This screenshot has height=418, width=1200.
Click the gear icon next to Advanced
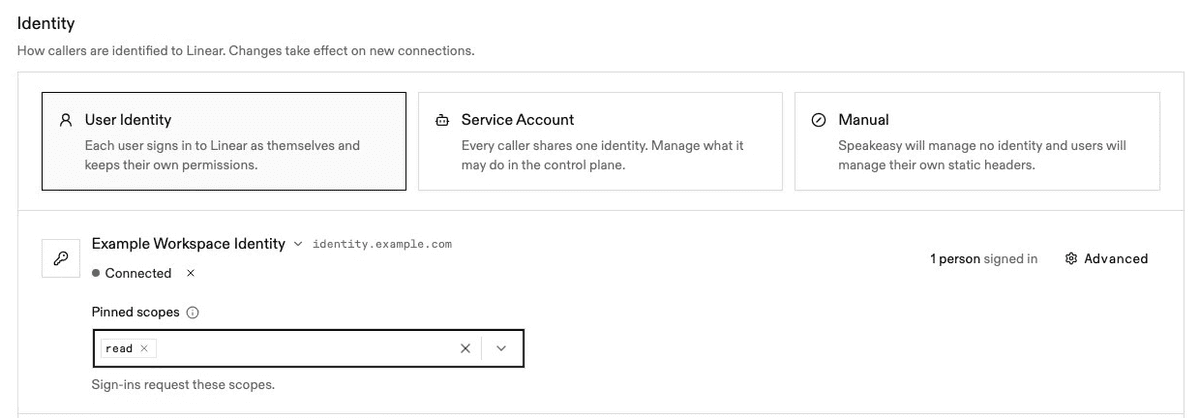[1071, 258]
